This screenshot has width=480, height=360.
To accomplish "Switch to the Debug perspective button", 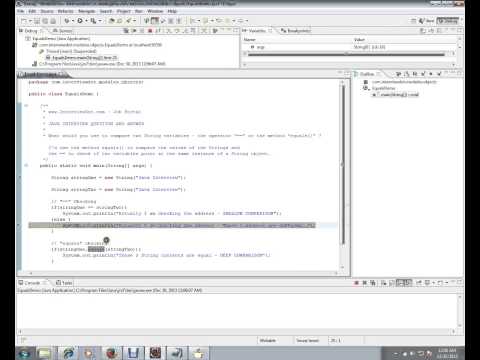I will tap(448, 21).
